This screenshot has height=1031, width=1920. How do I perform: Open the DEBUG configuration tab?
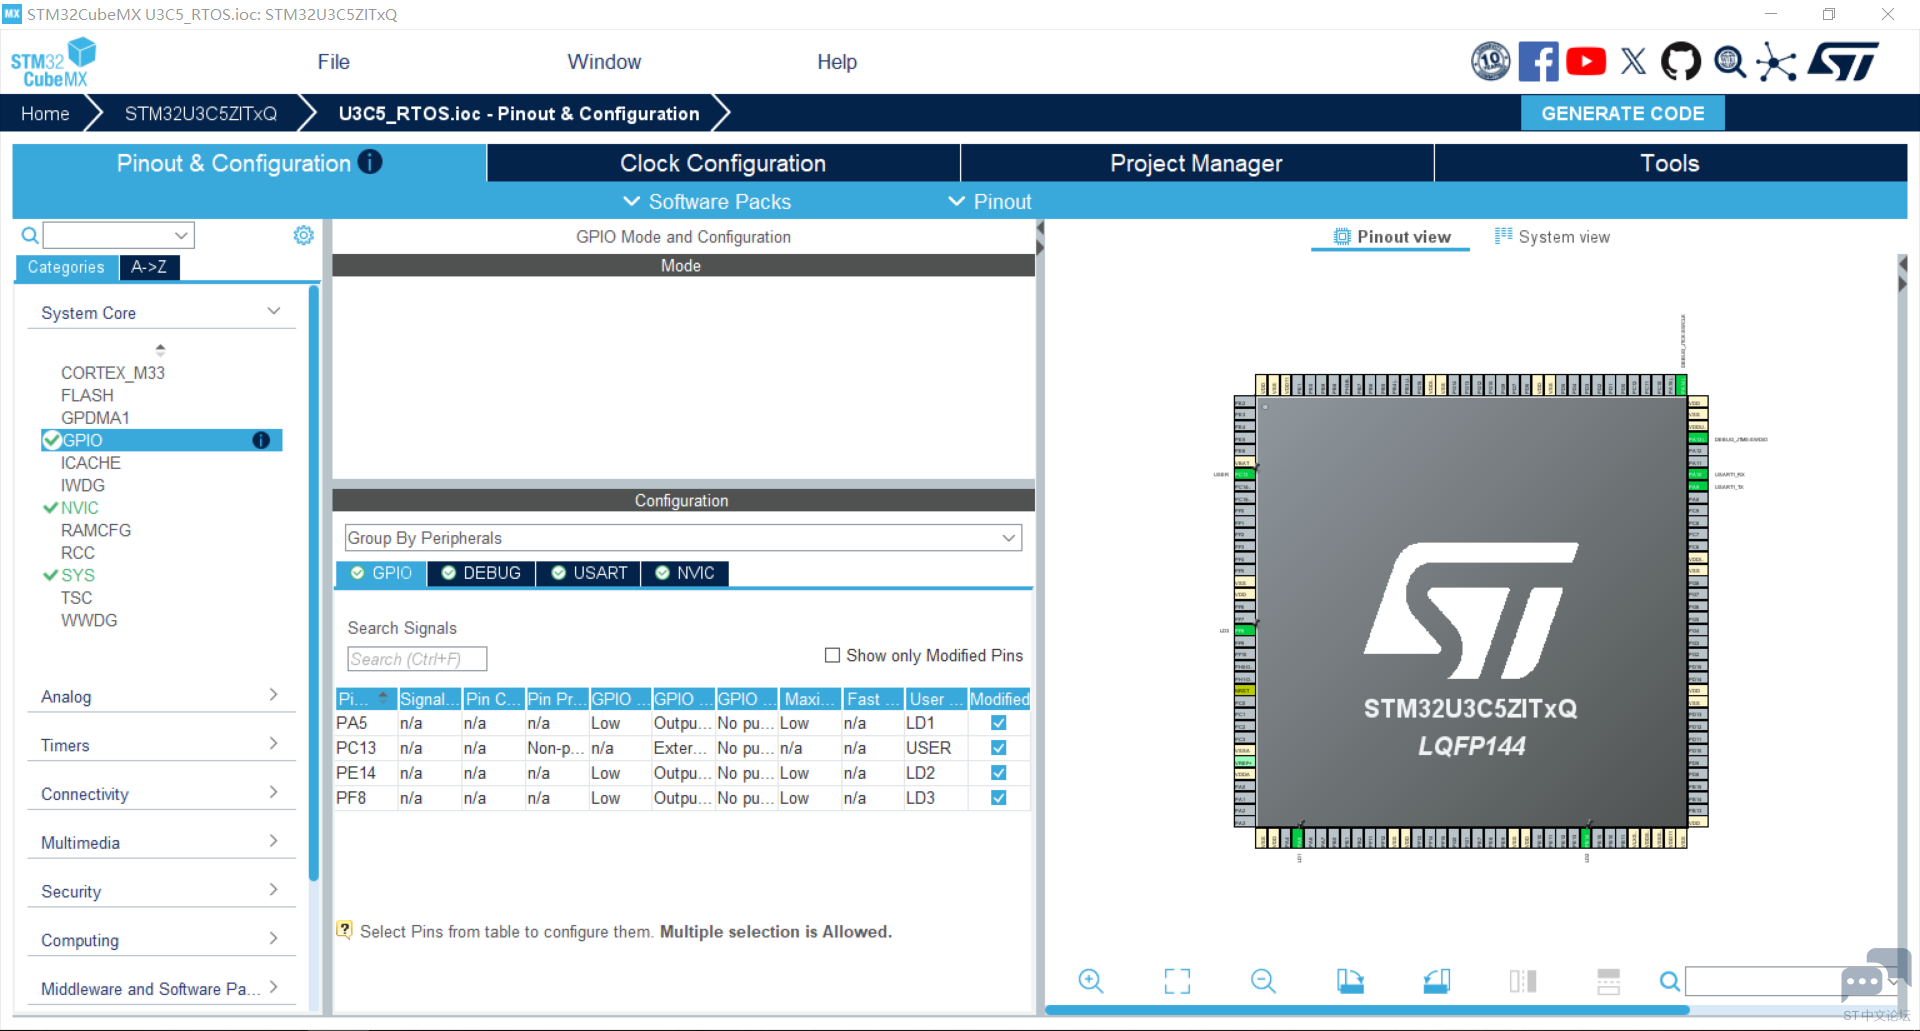pyautogui.click(x=481, y=573)
